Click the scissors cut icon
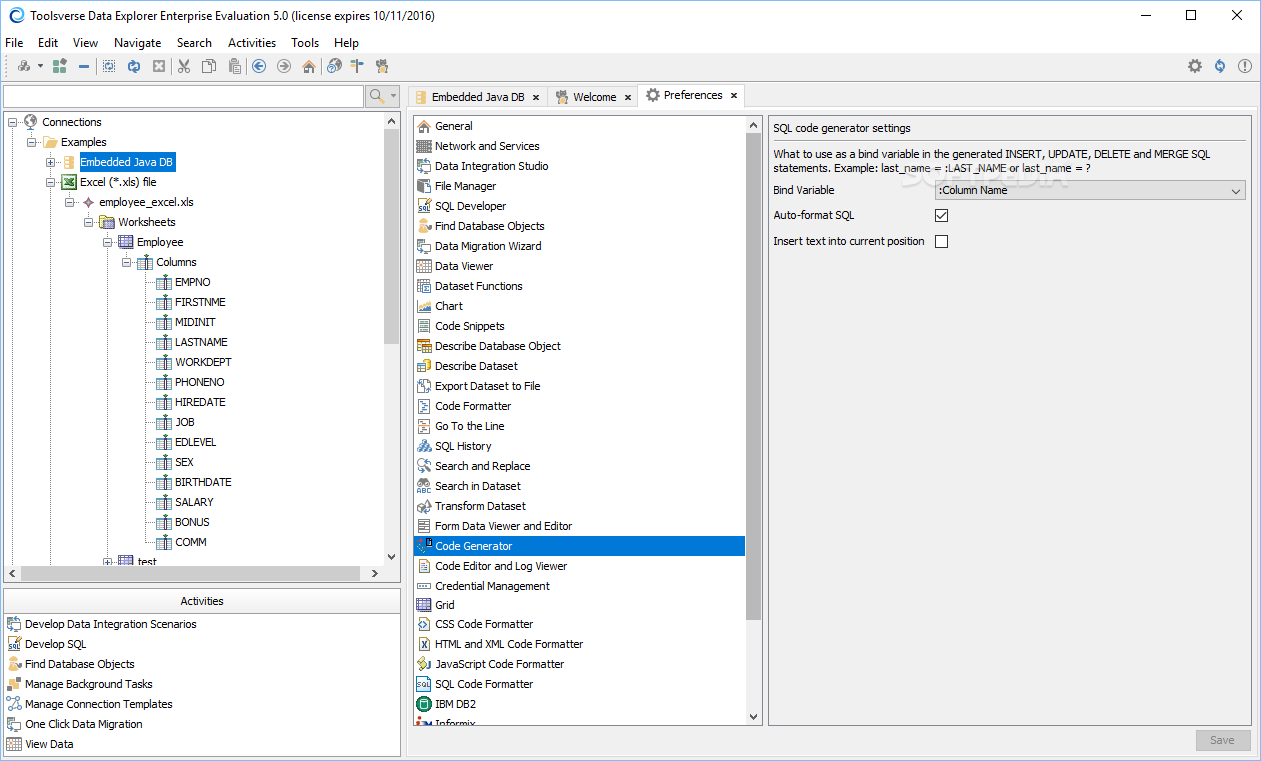This screenshot has height=761, width=1261. 184,66
